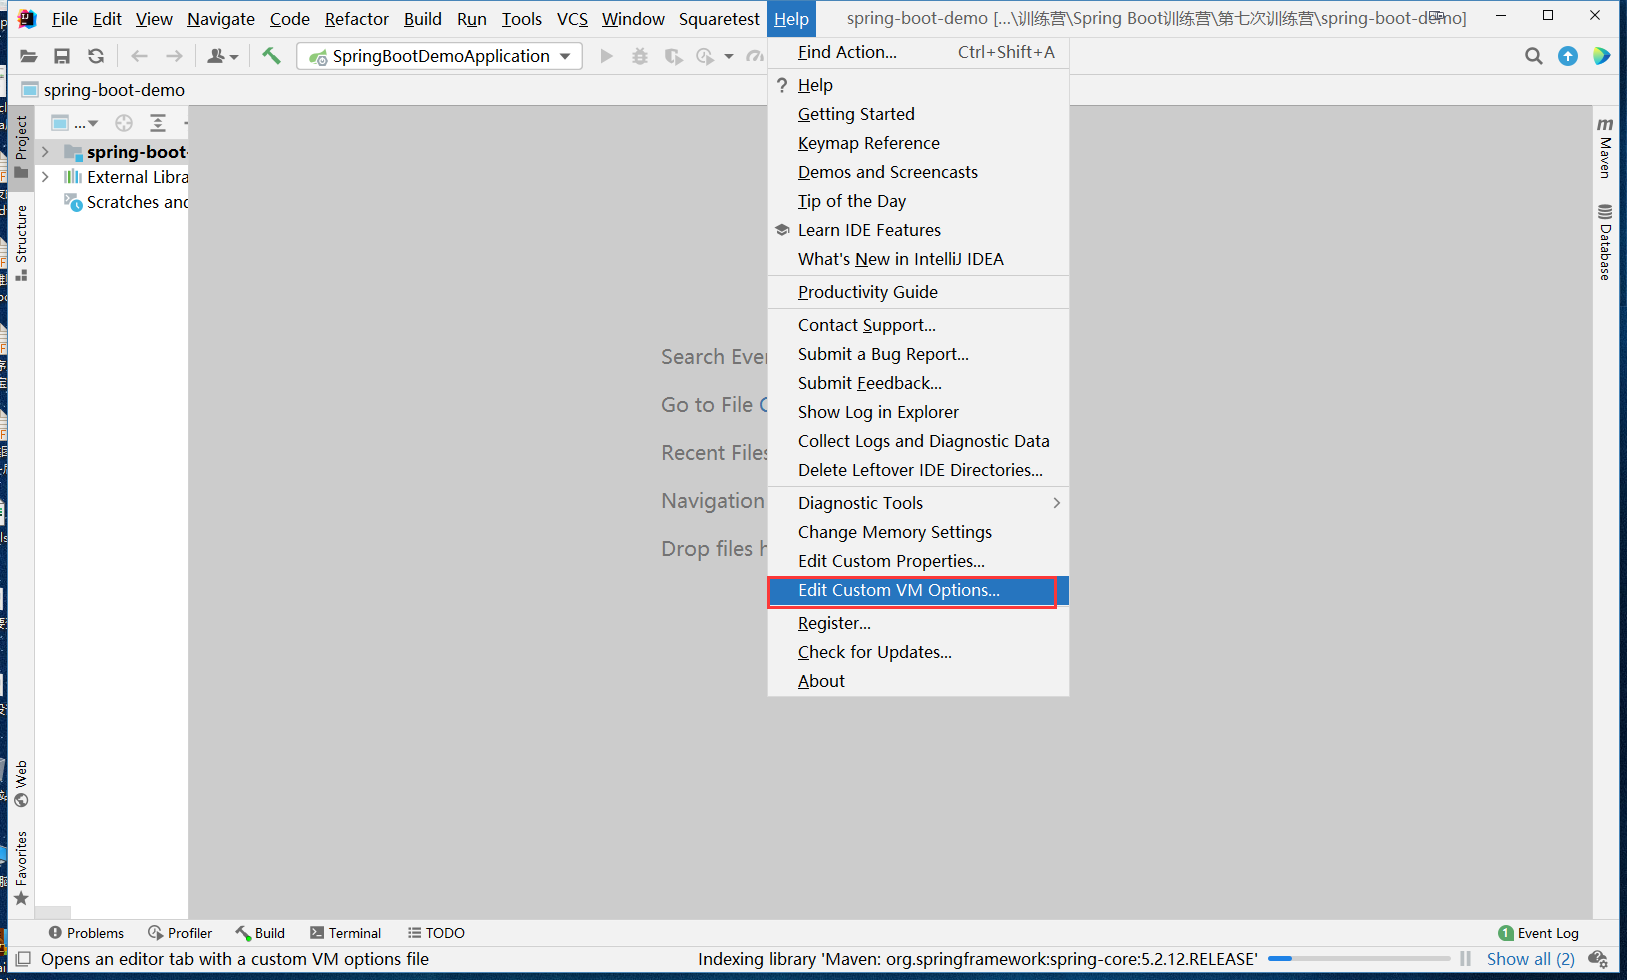Expand the spring-boot-demo project tree node
Viewport: 1627px width, 980px height.
tap(45, 152)
